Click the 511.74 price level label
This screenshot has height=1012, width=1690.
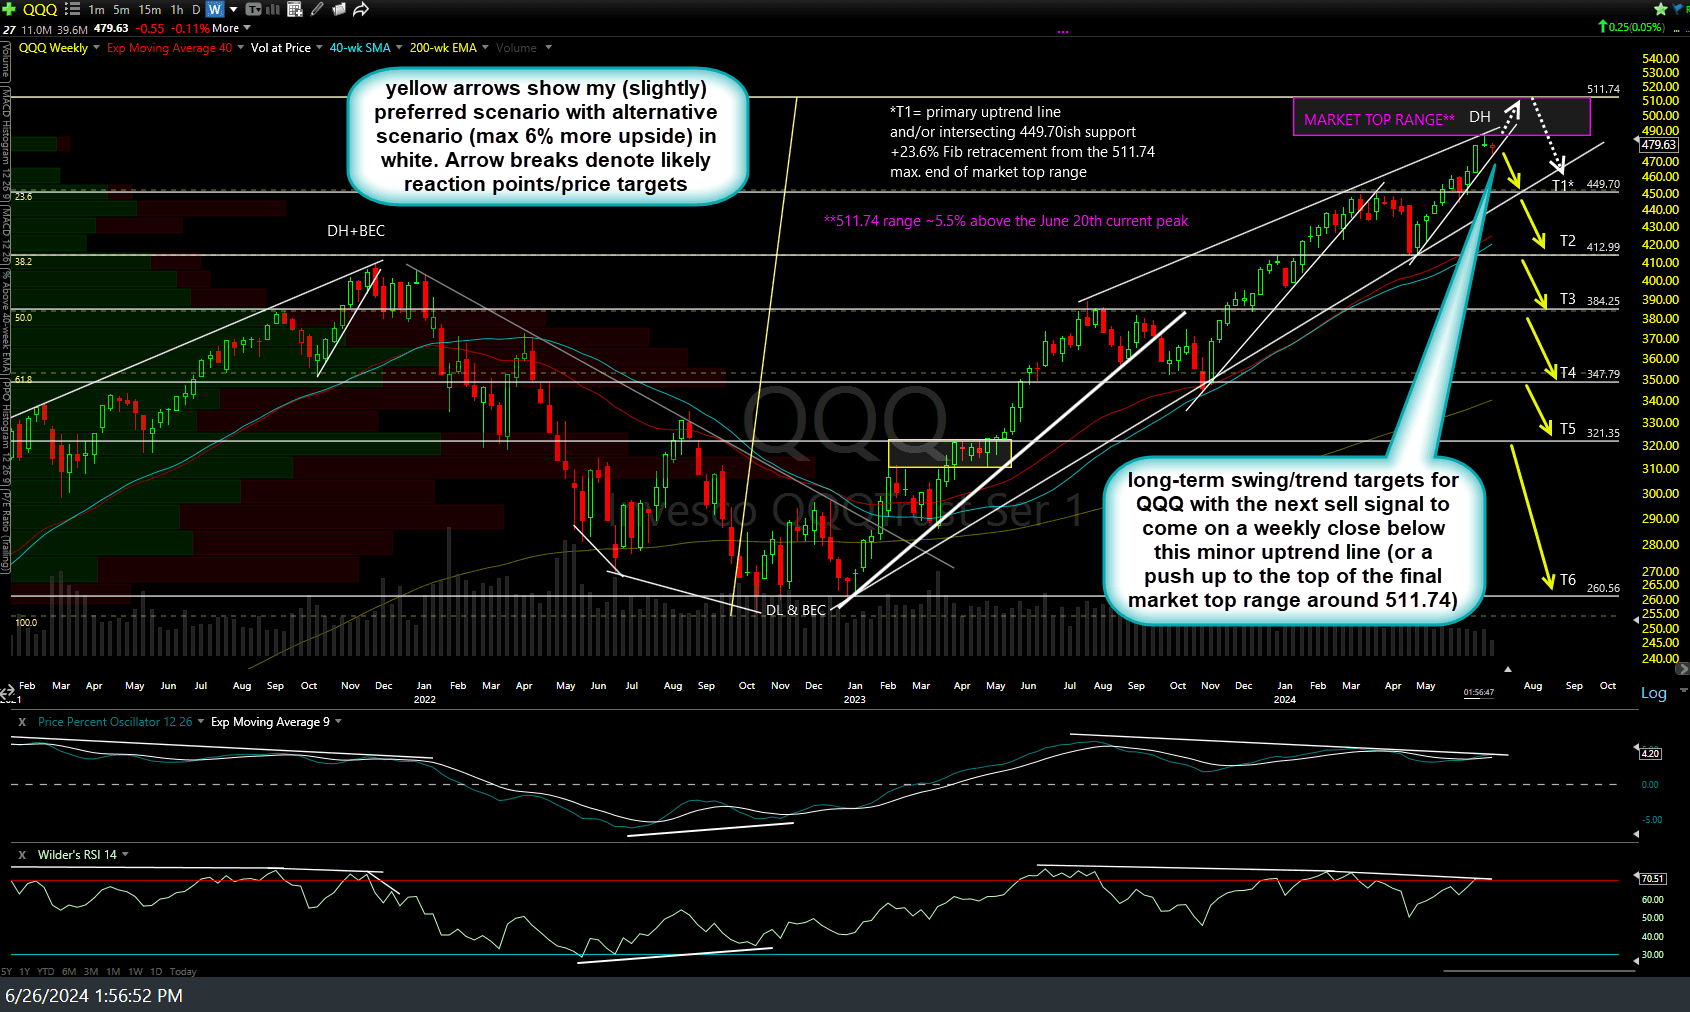click(1603, 89)
